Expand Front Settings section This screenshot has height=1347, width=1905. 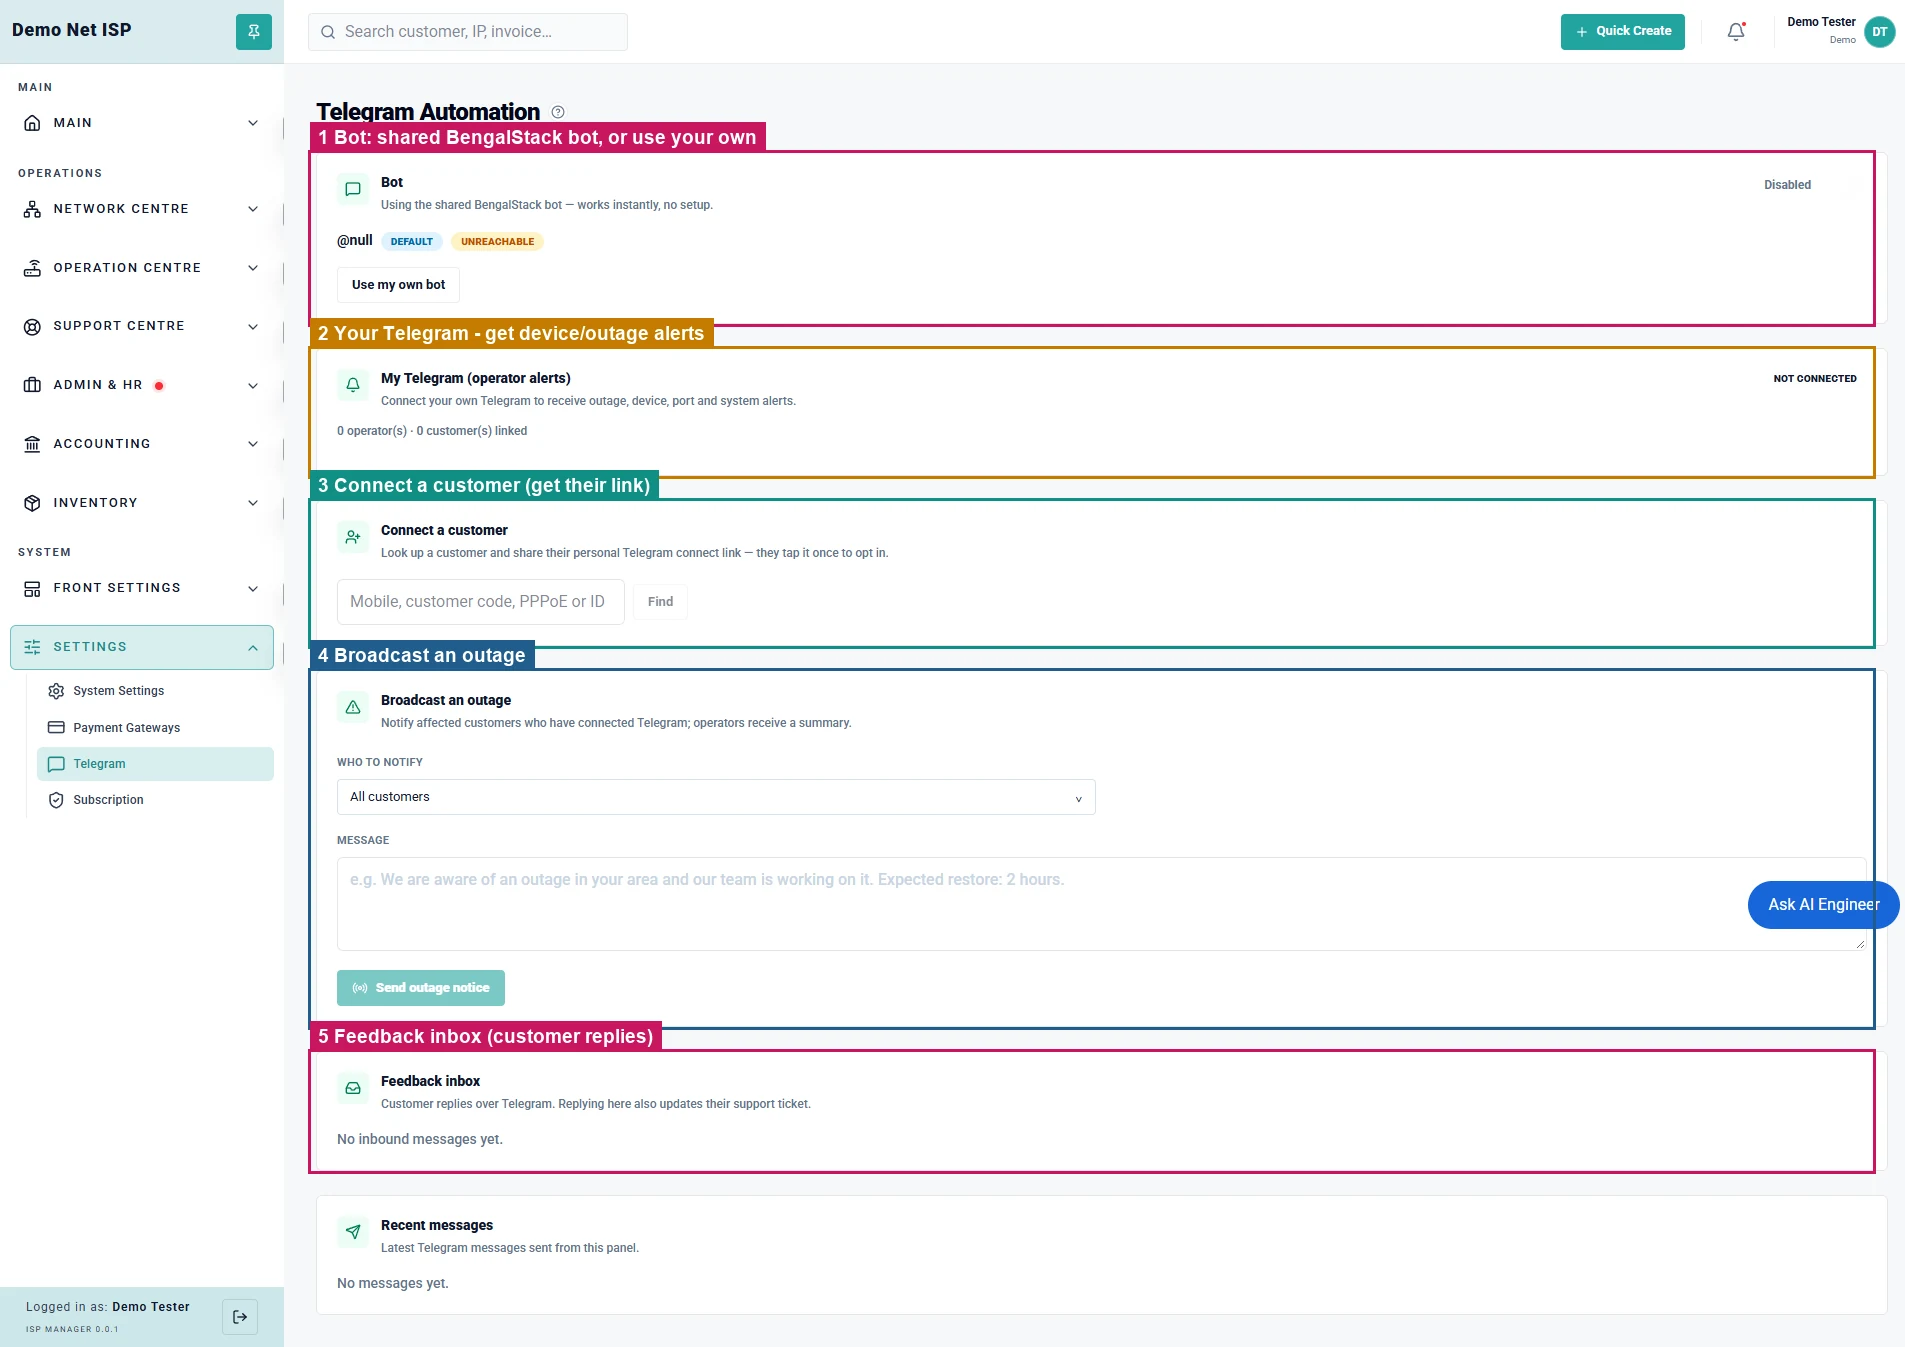pos(142,588)
